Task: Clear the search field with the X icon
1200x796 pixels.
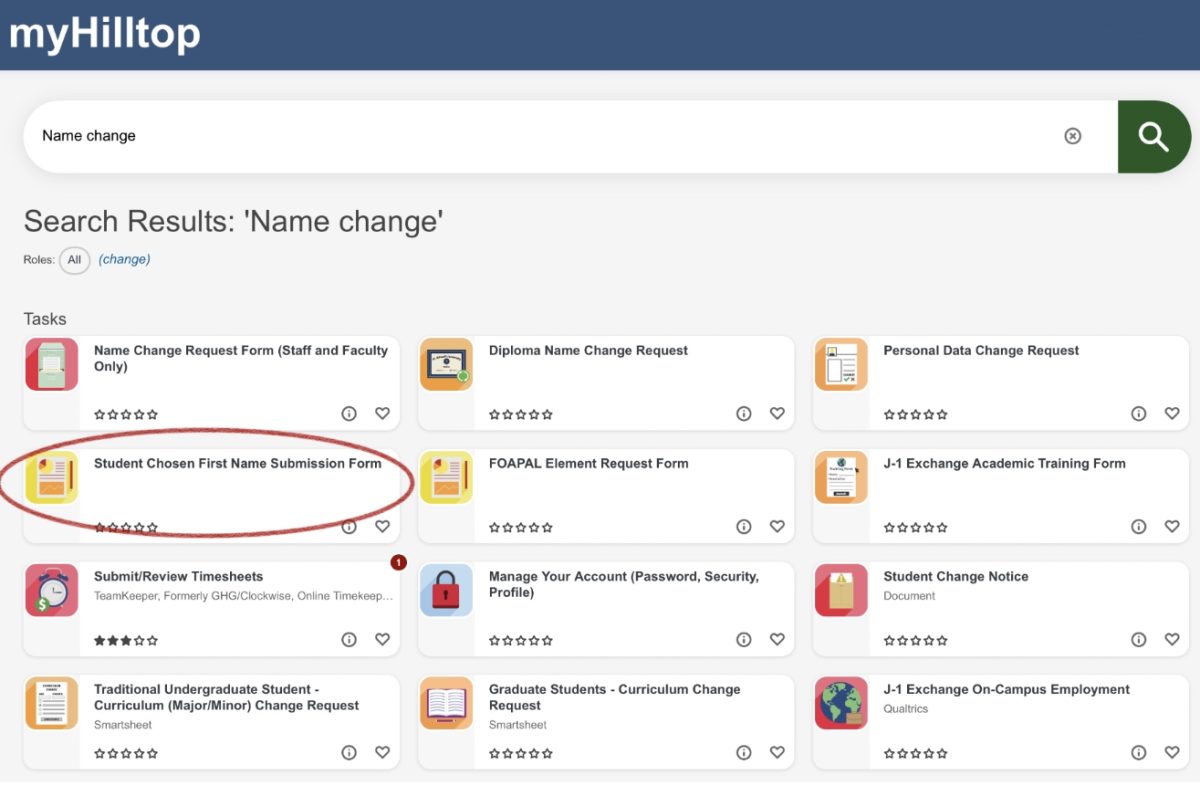Action: click(1072, 136)
